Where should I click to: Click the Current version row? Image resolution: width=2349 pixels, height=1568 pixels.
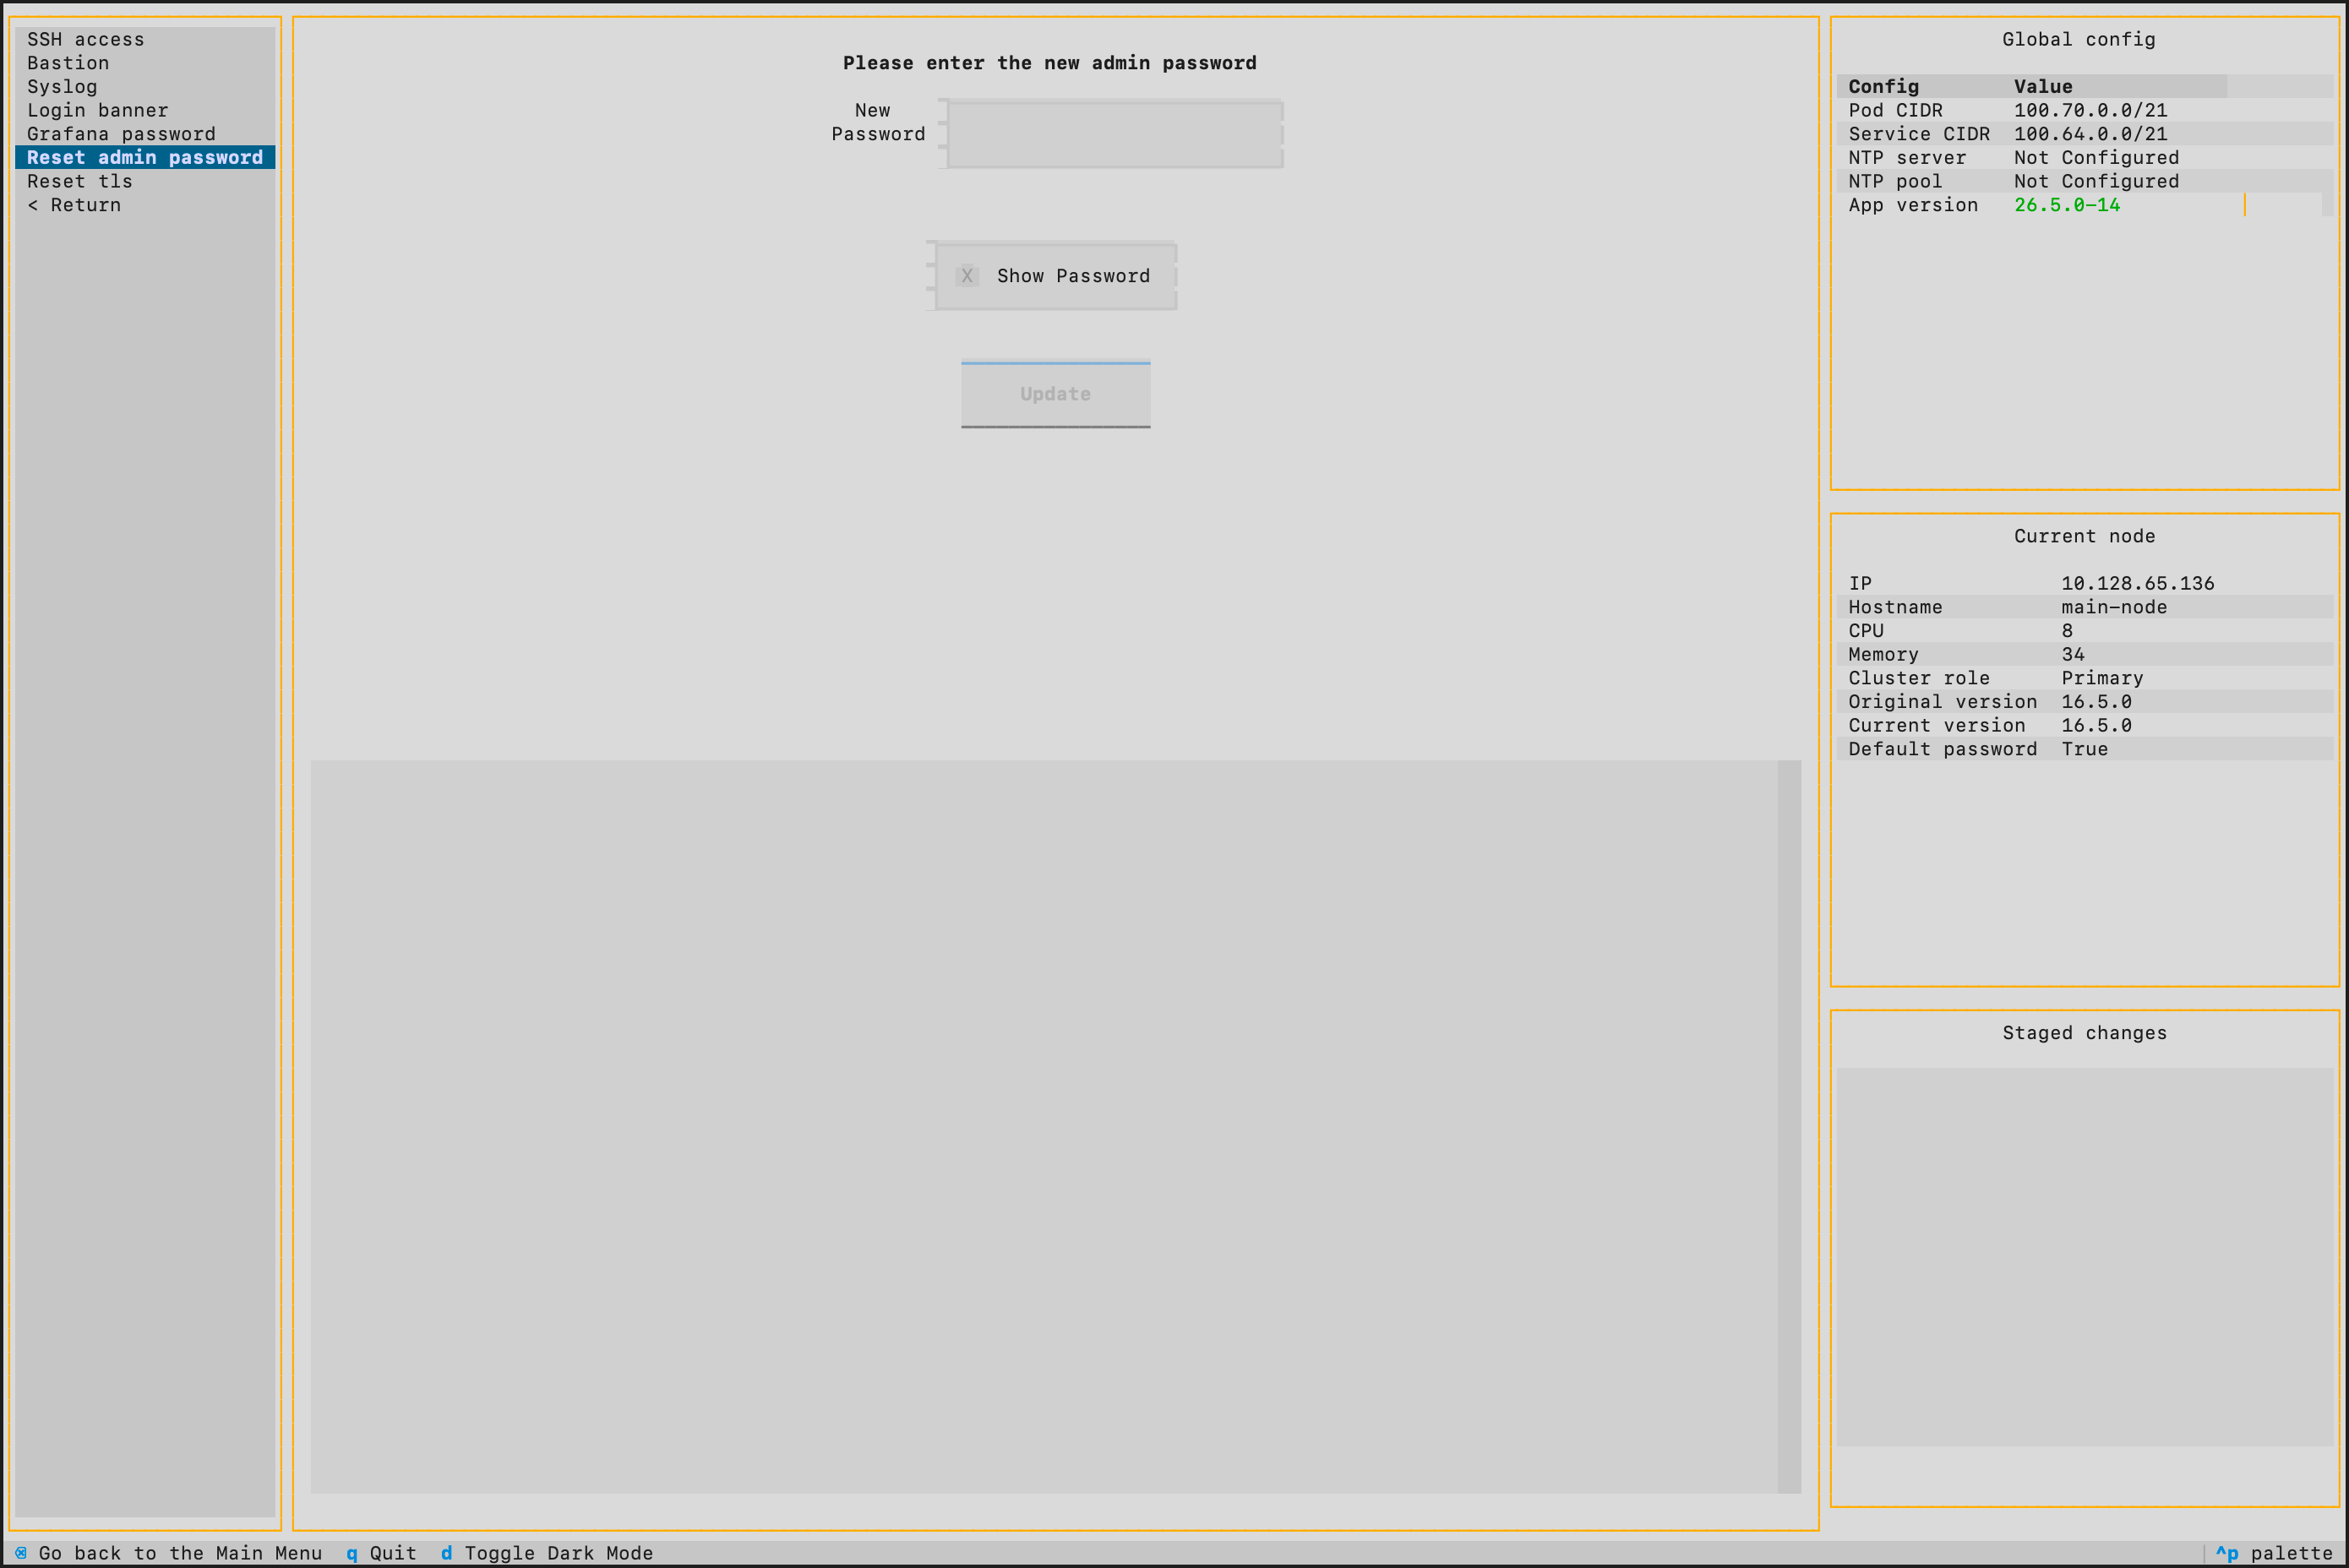pyautogui.click(x=2085, y=725)
